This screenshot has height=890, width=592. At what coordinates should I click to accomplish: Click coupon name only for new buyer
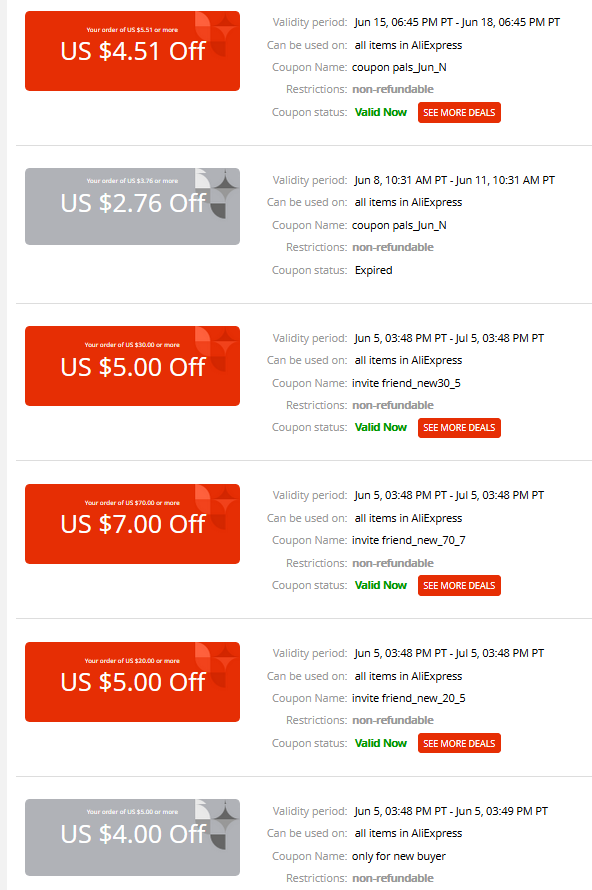click(x=398, y=856)
